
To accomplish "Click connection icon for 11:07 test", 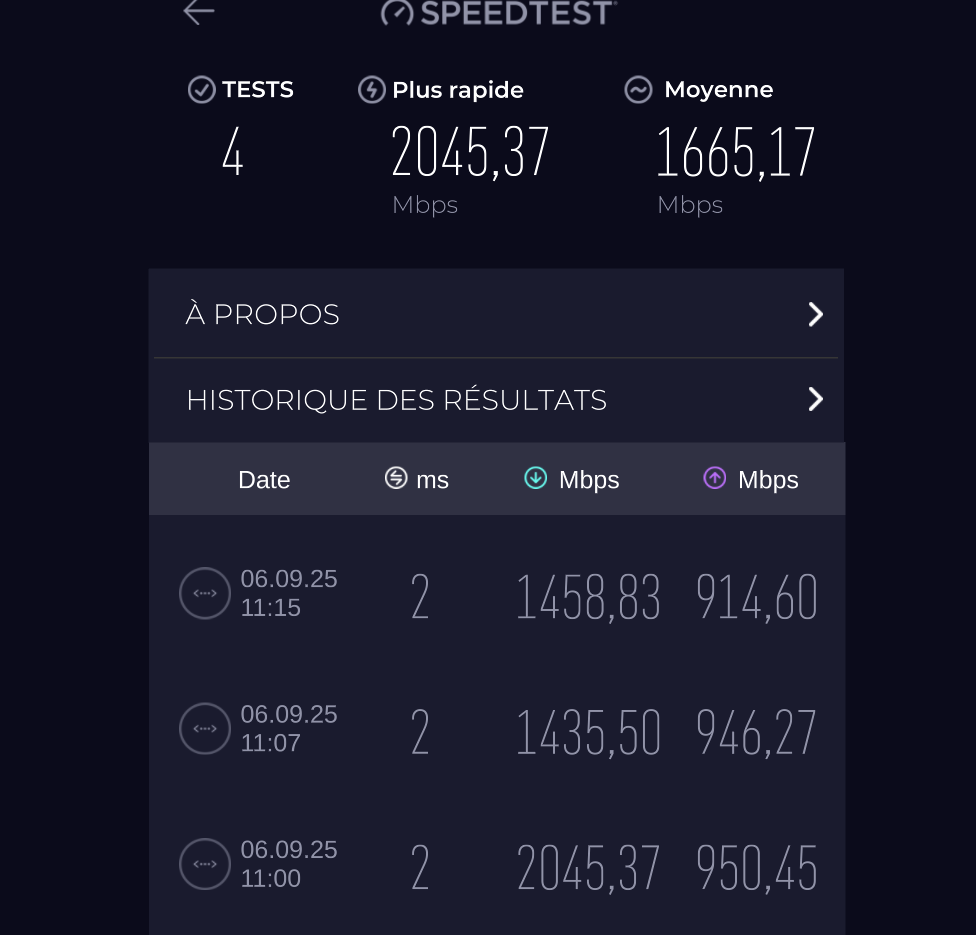I will coord(205,728).
